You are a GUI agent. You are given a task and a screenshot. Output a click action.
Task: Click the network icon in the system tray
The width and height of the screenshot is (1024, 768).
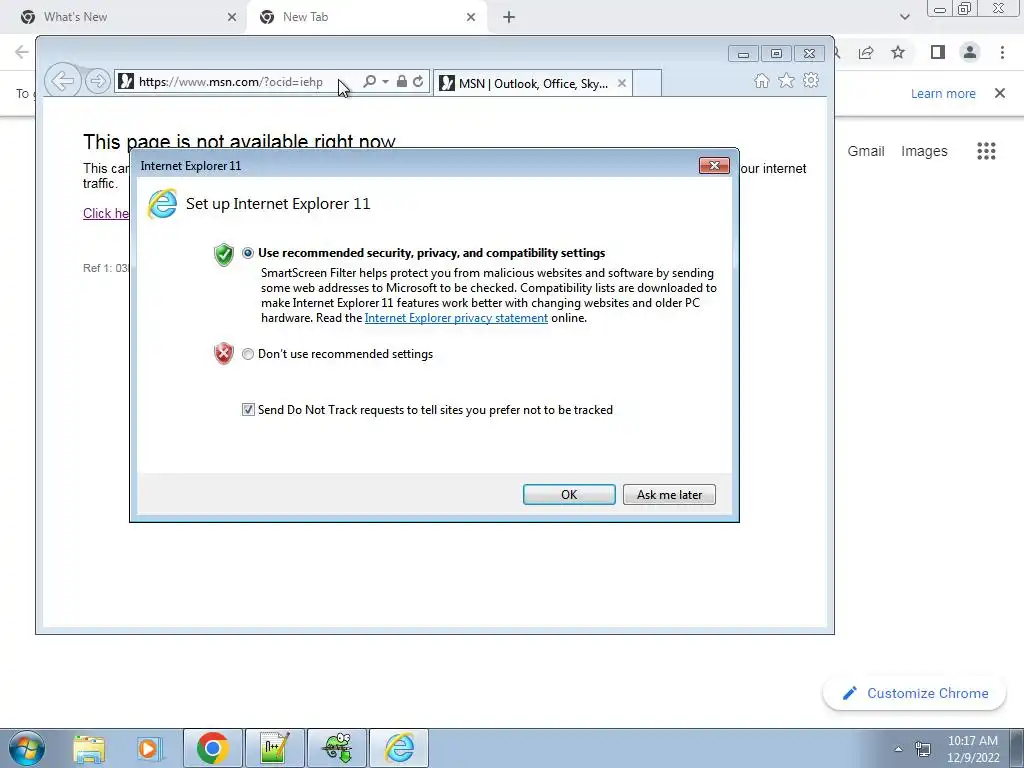(922, 749)
